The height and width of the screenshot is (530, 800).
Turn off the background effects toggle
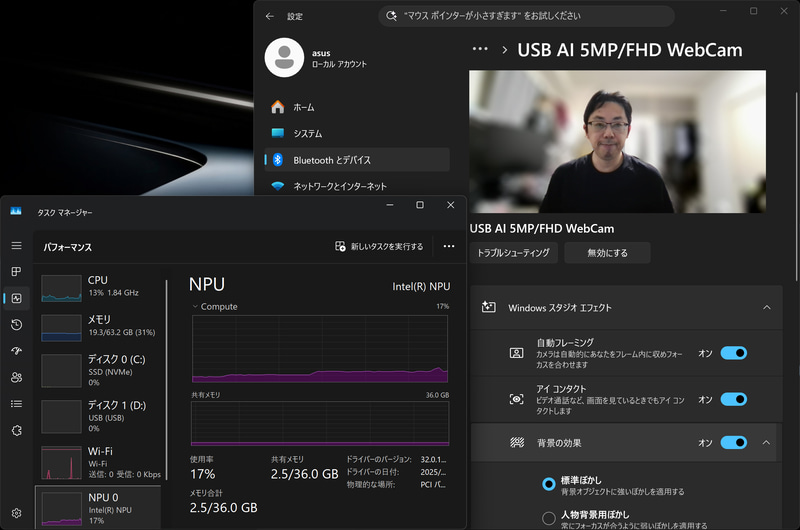734,442
